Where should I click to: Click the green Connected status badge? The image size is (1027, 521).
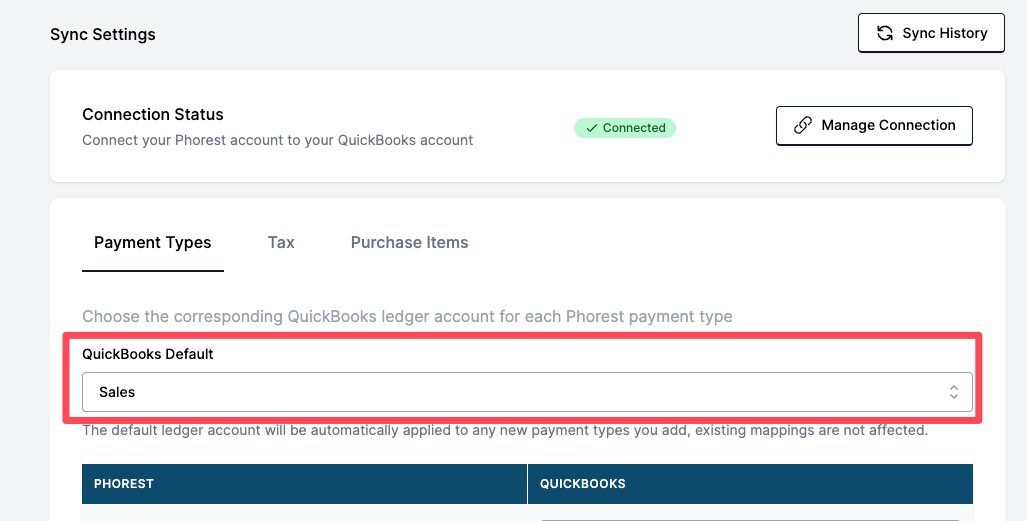click(x=625, y=128)
